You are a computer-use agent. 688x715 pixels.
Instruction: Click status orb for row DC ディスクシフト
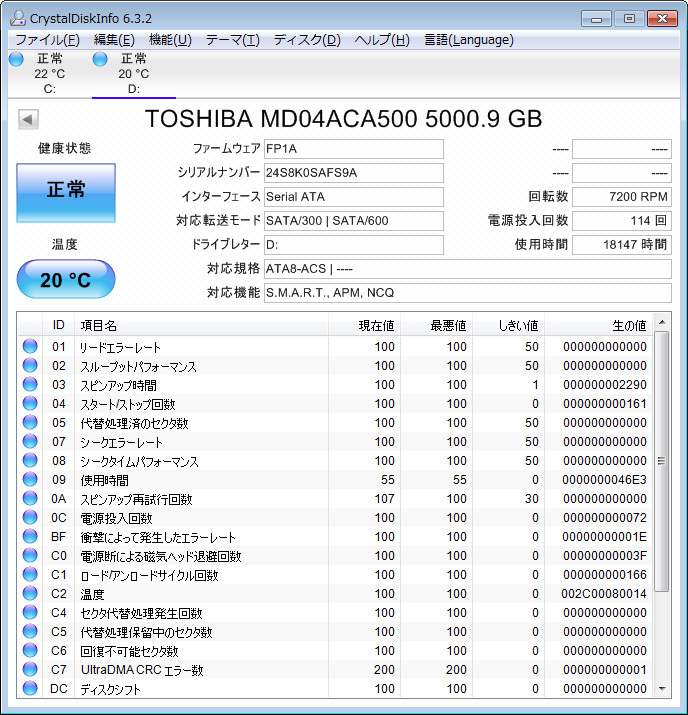(x=30, y=688)
